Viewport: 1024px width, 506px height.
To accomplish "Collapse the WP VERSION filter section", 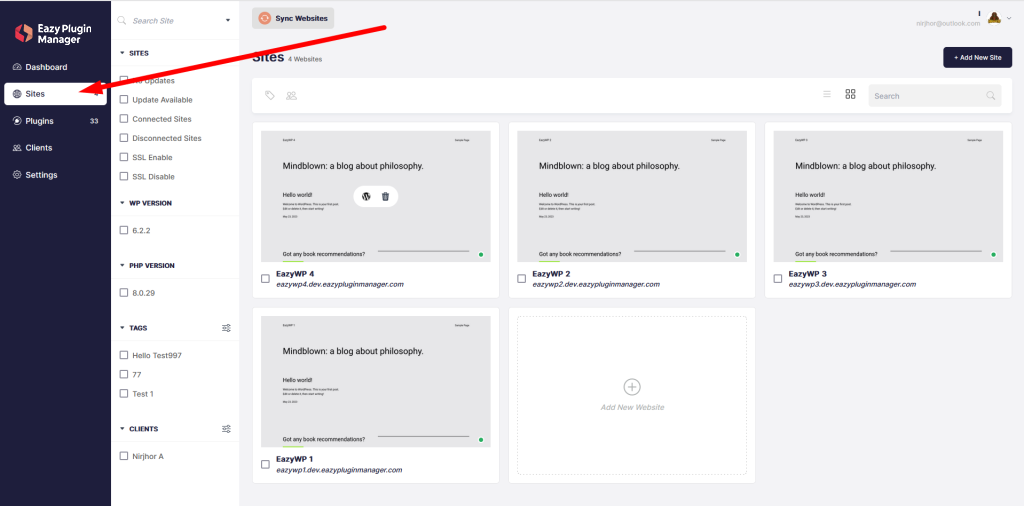I will click(x=122, y=203).
